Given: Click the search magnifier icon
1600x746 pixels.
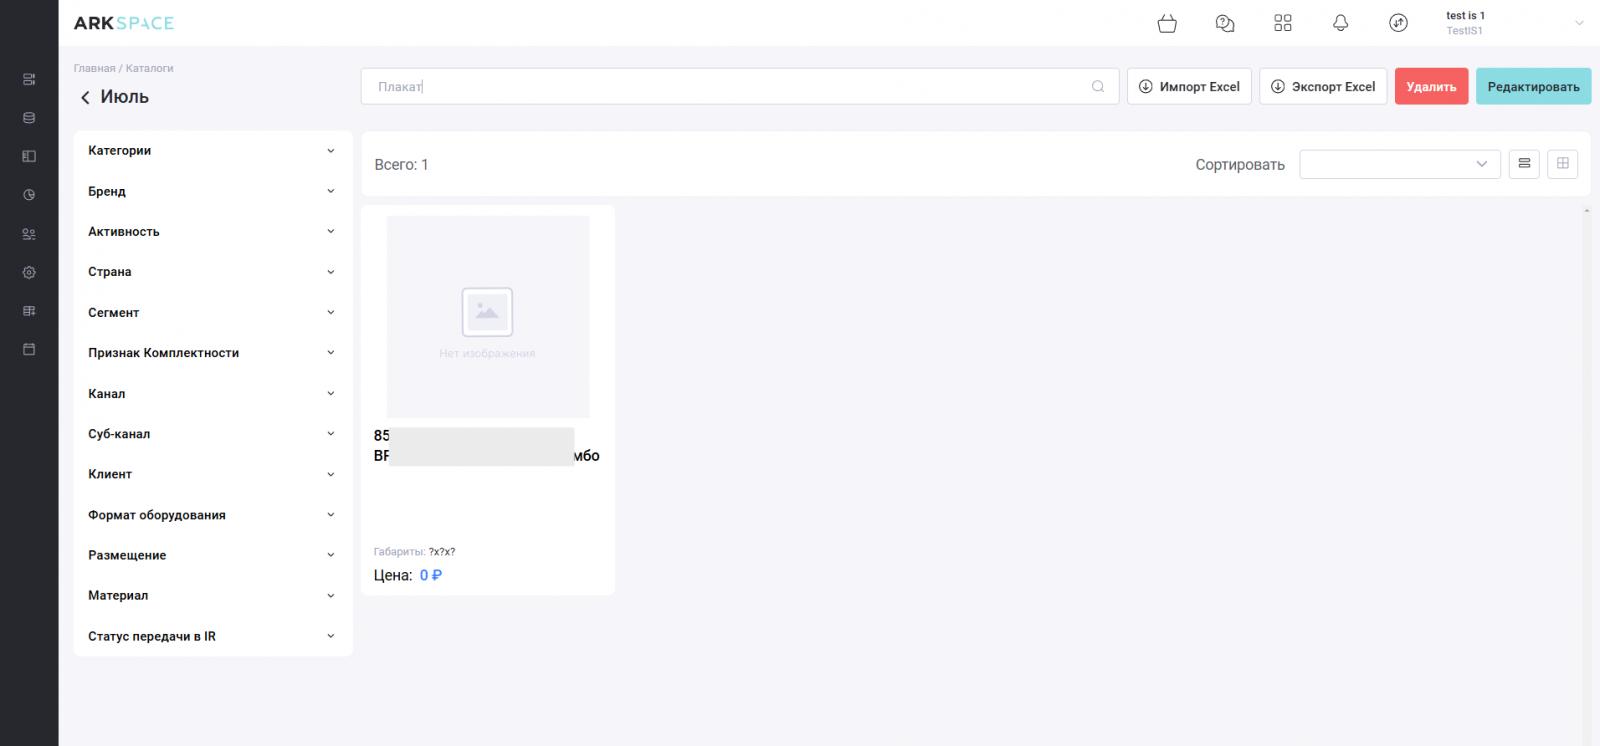Looking at the screenshot, I should [x=1098, y=87].
